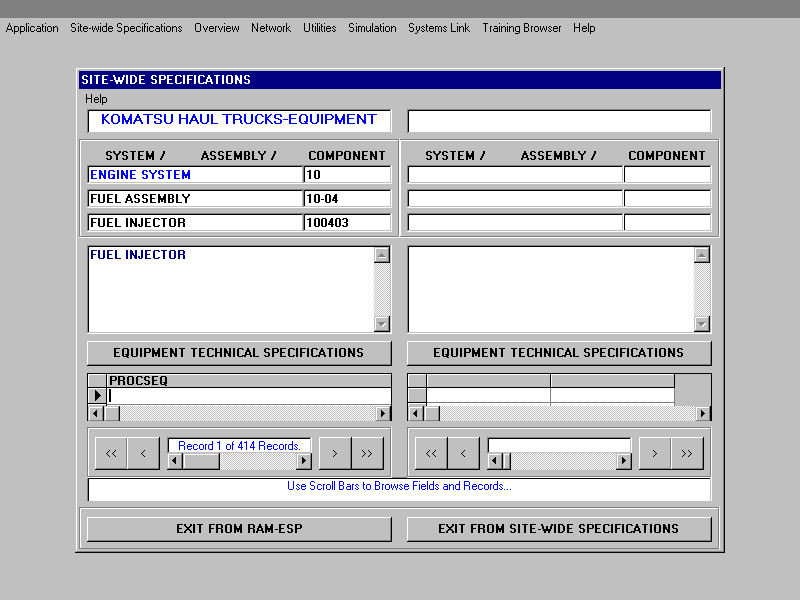
Task: Click scroll-up arrow of right empty description box
Action: pyautogui.click(x=702, y=255)
